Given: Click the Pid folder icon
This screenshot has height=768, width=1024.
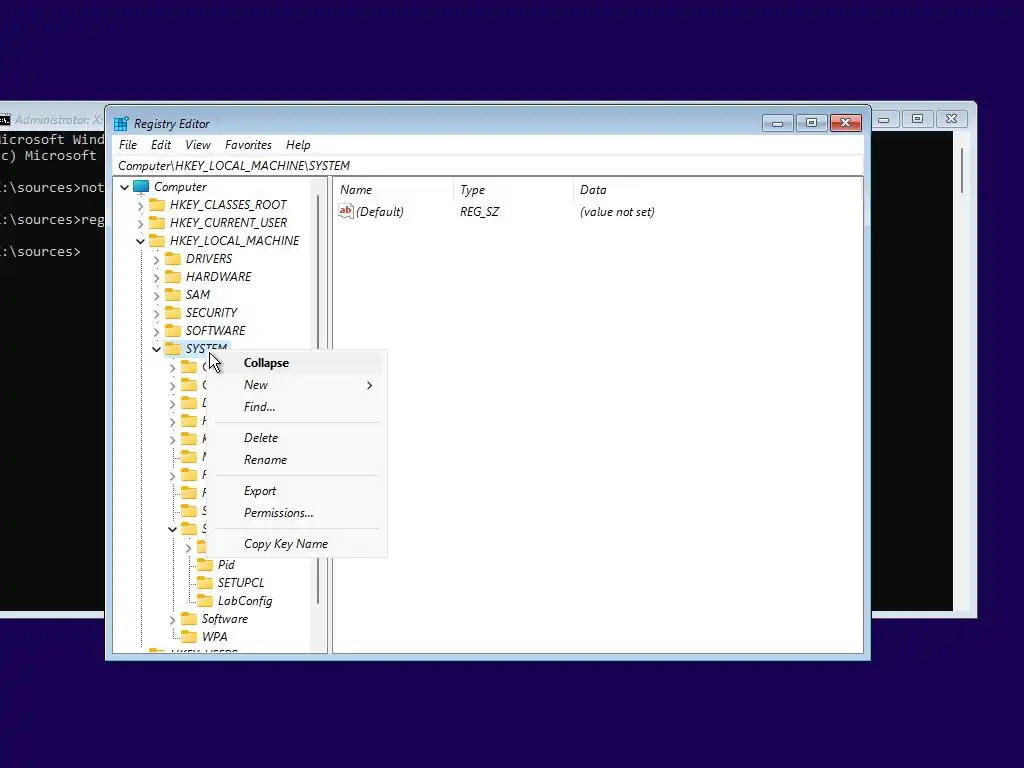Looking at the screenshot, I should (x=204, y=565).
